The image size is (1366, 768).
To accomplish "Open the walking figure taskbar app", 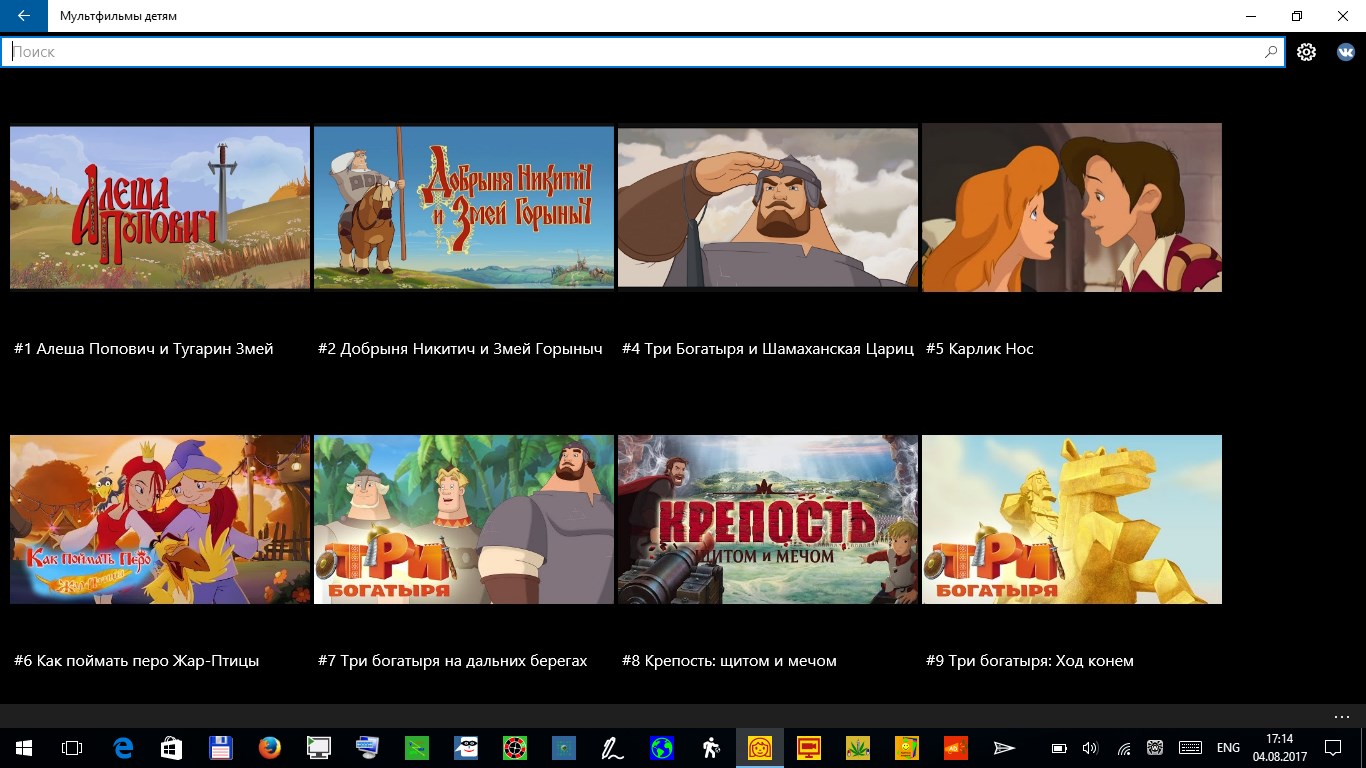I will 711,748.
